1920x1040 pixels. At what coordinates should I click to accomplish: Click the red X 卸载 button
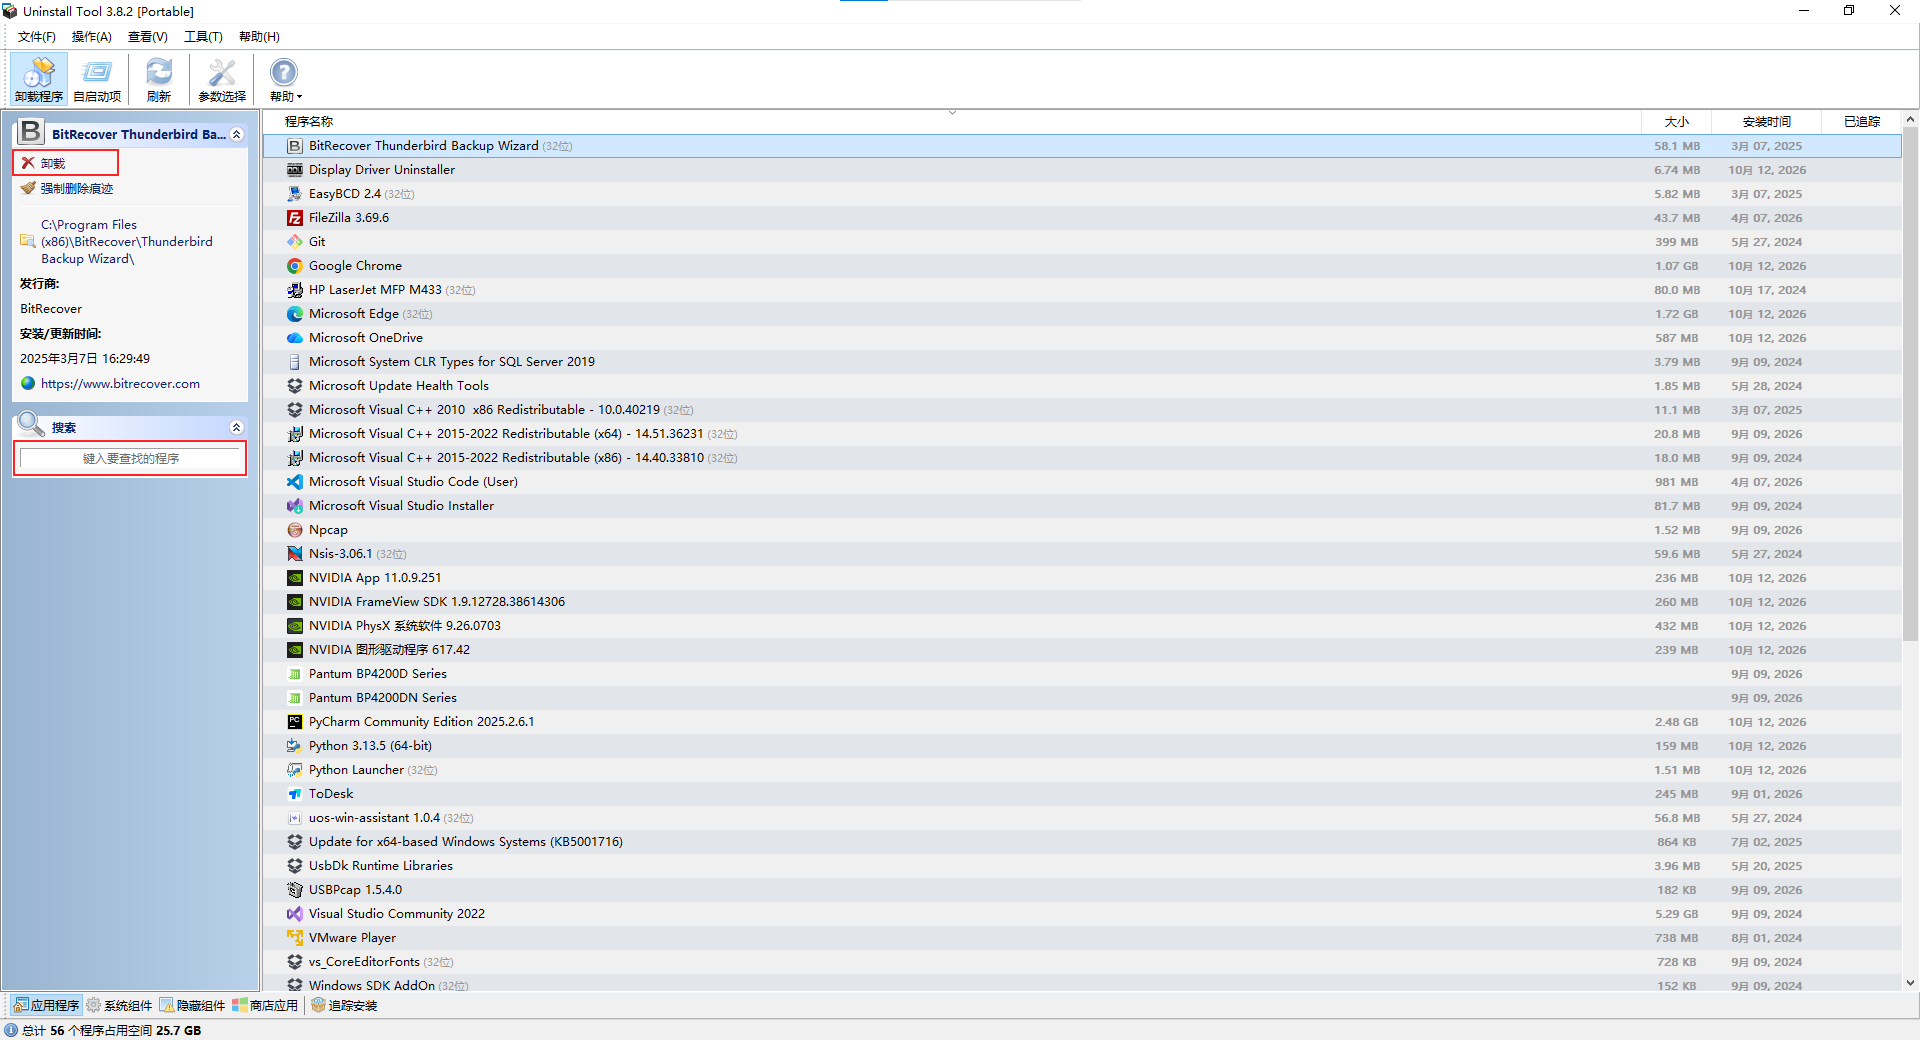click(x=66, y=163)
